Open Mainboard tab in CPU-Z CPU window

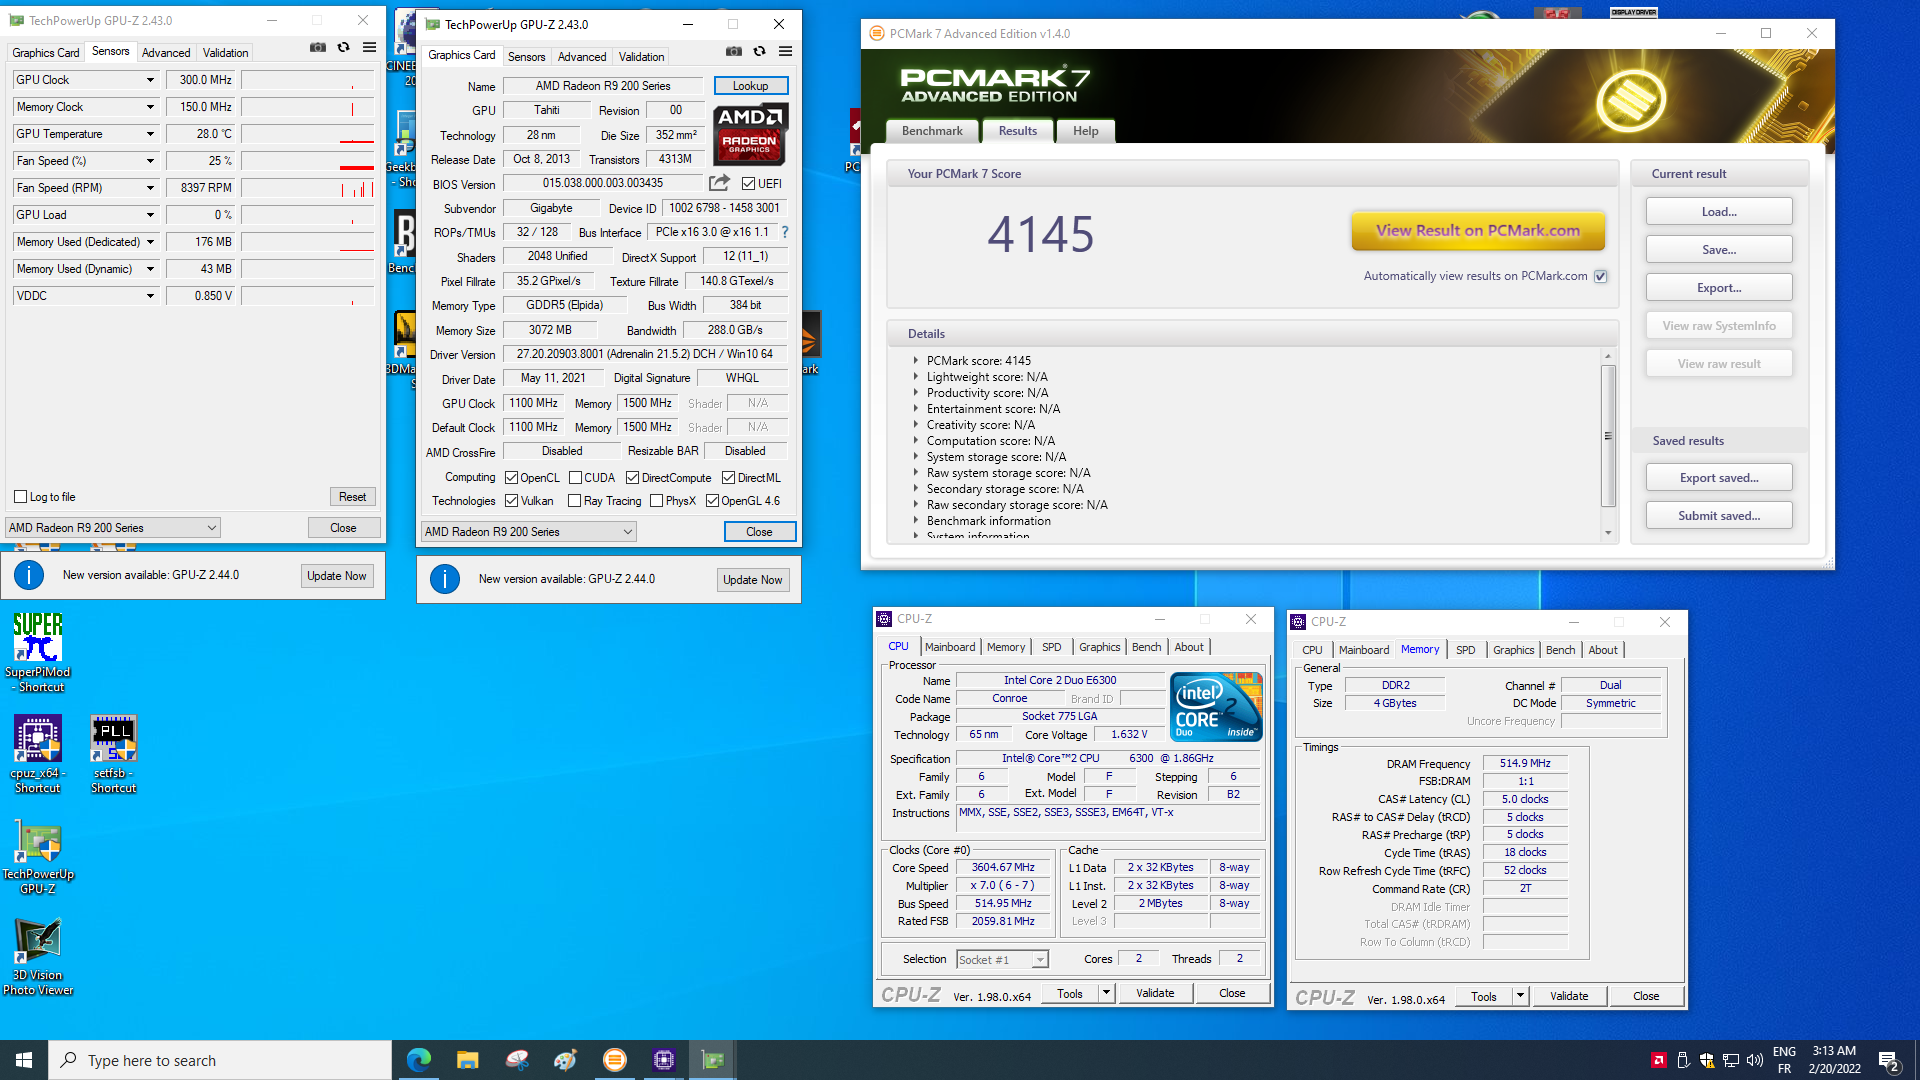[950, 648]
